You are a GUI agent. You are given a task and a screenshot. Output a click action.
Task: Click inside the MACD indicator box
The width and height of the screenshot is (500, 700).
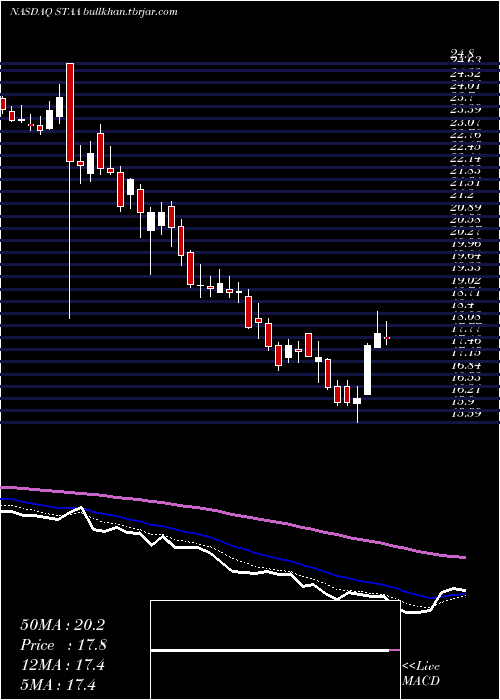point(275,650)
